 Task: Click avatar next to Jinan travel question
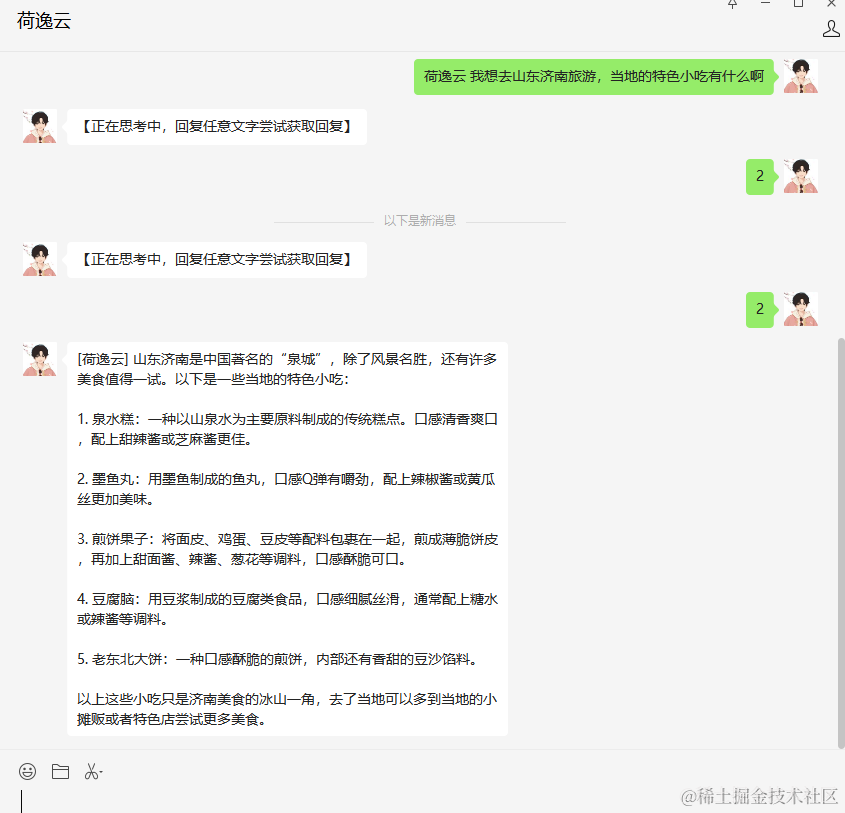pos(801,76)
